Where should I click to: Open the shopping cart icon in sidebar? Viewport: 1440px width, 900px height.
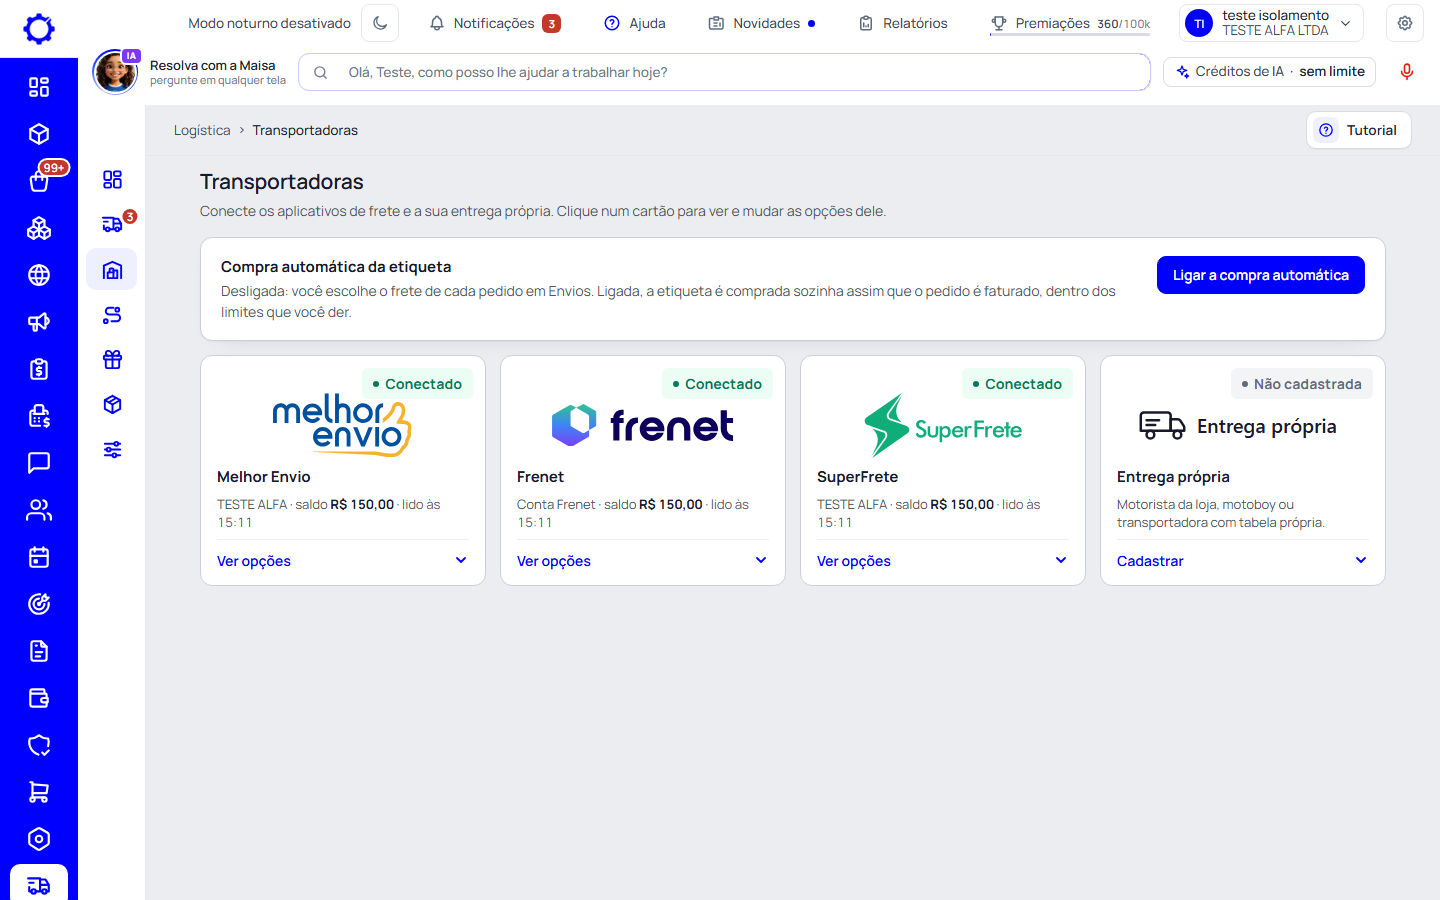pyautogui.click(x=39, y=792)
